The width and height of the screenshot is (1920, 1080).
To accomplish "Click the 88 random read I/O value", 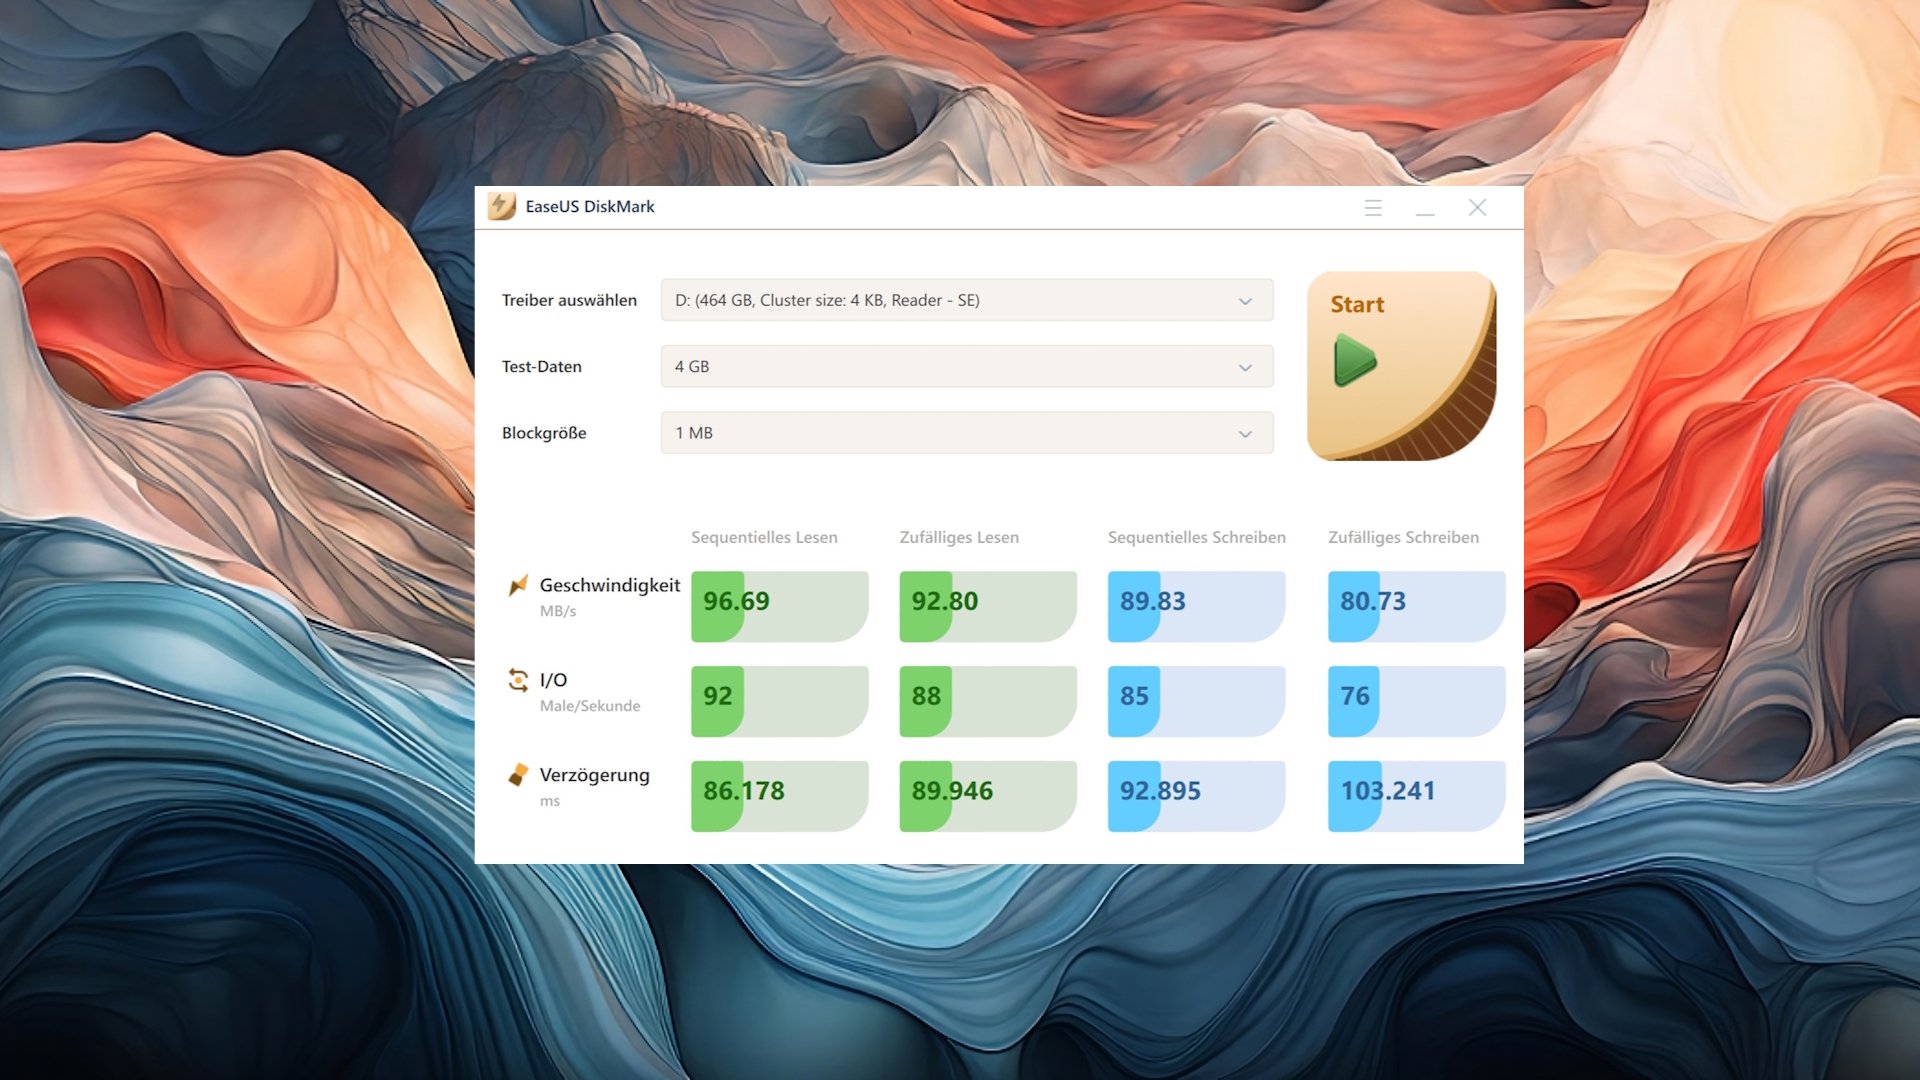I will (926, 697).
